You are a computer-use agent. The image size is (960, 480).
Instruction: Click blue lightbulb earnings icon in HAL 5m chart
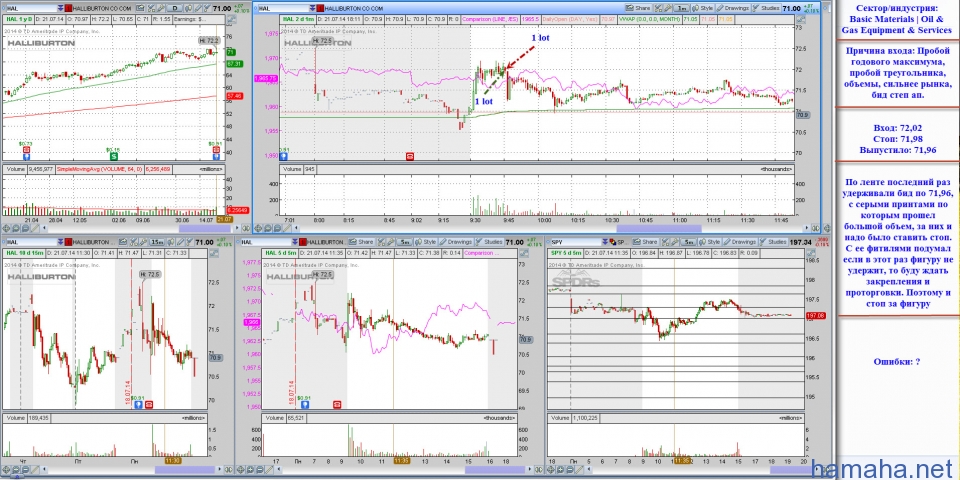[305, 405]
